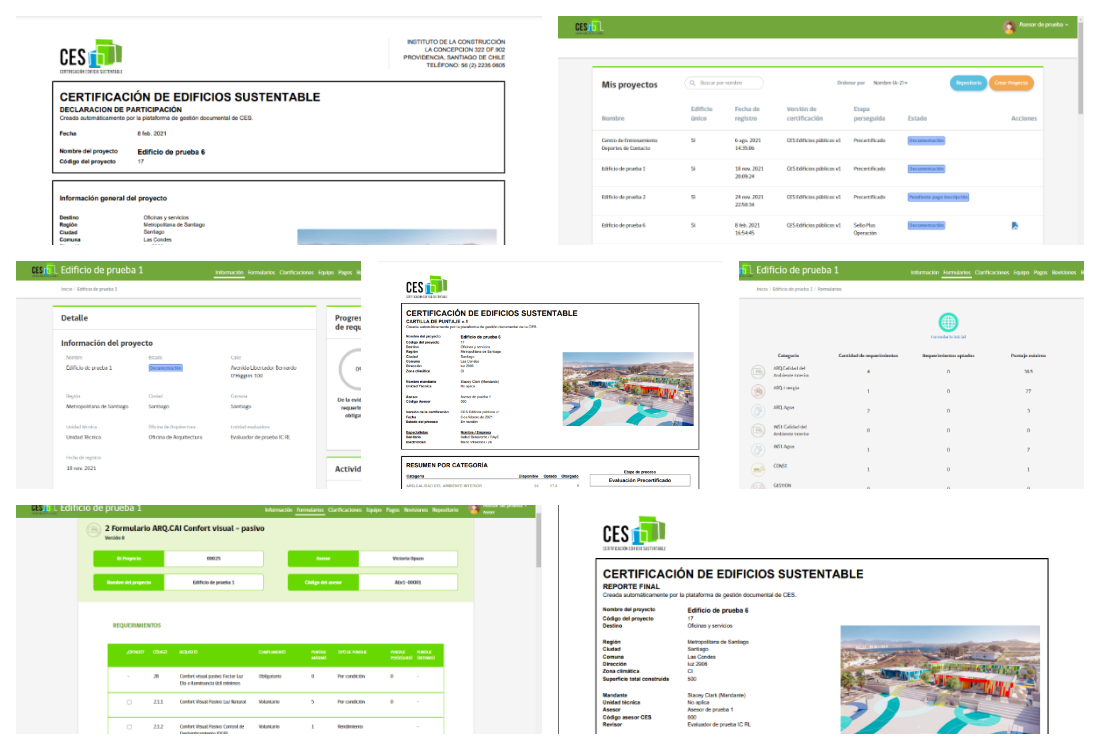Open the Información tab in the category list page
1100x750 pixels.
(924, 272)
